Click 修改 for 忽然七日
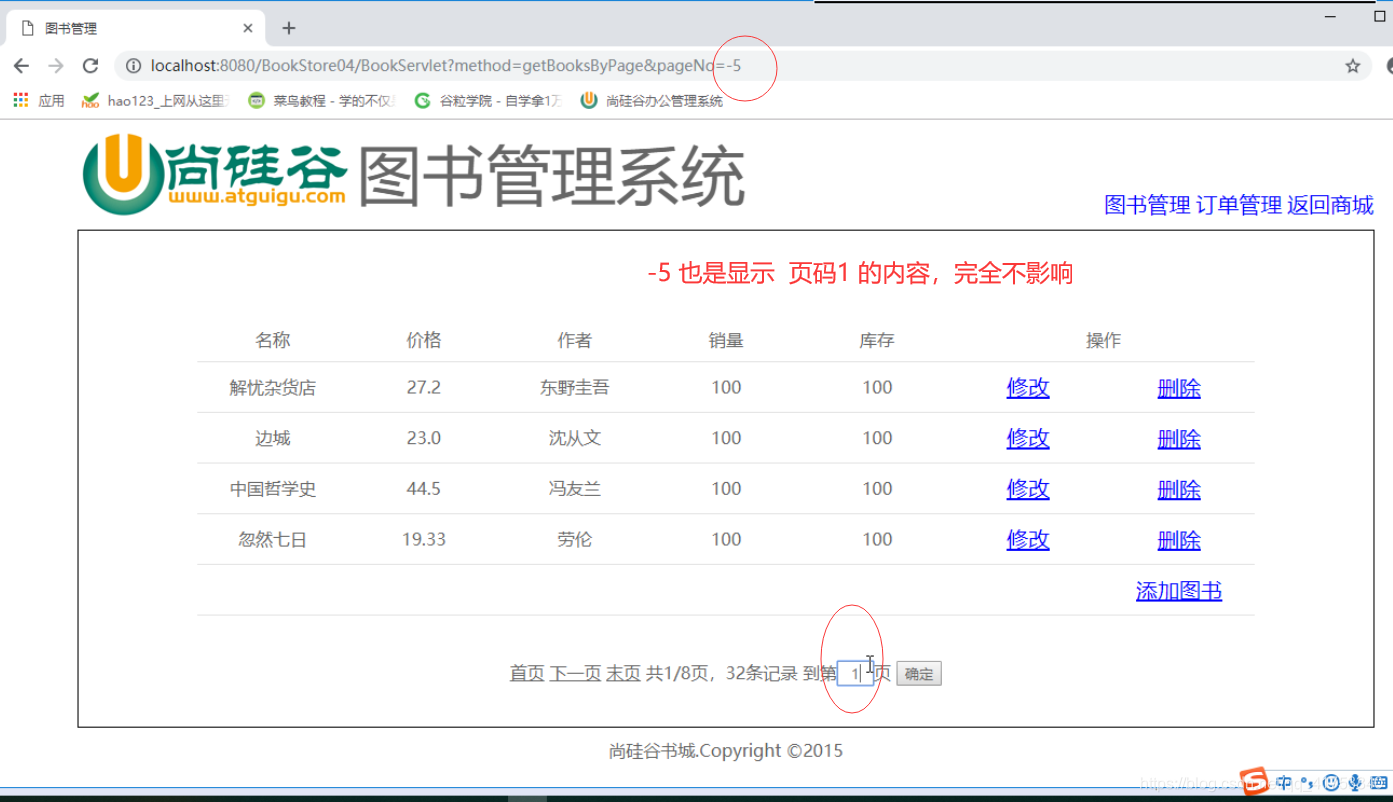1393x802 pixels. pyautogui.click(x=1028, y=540)
